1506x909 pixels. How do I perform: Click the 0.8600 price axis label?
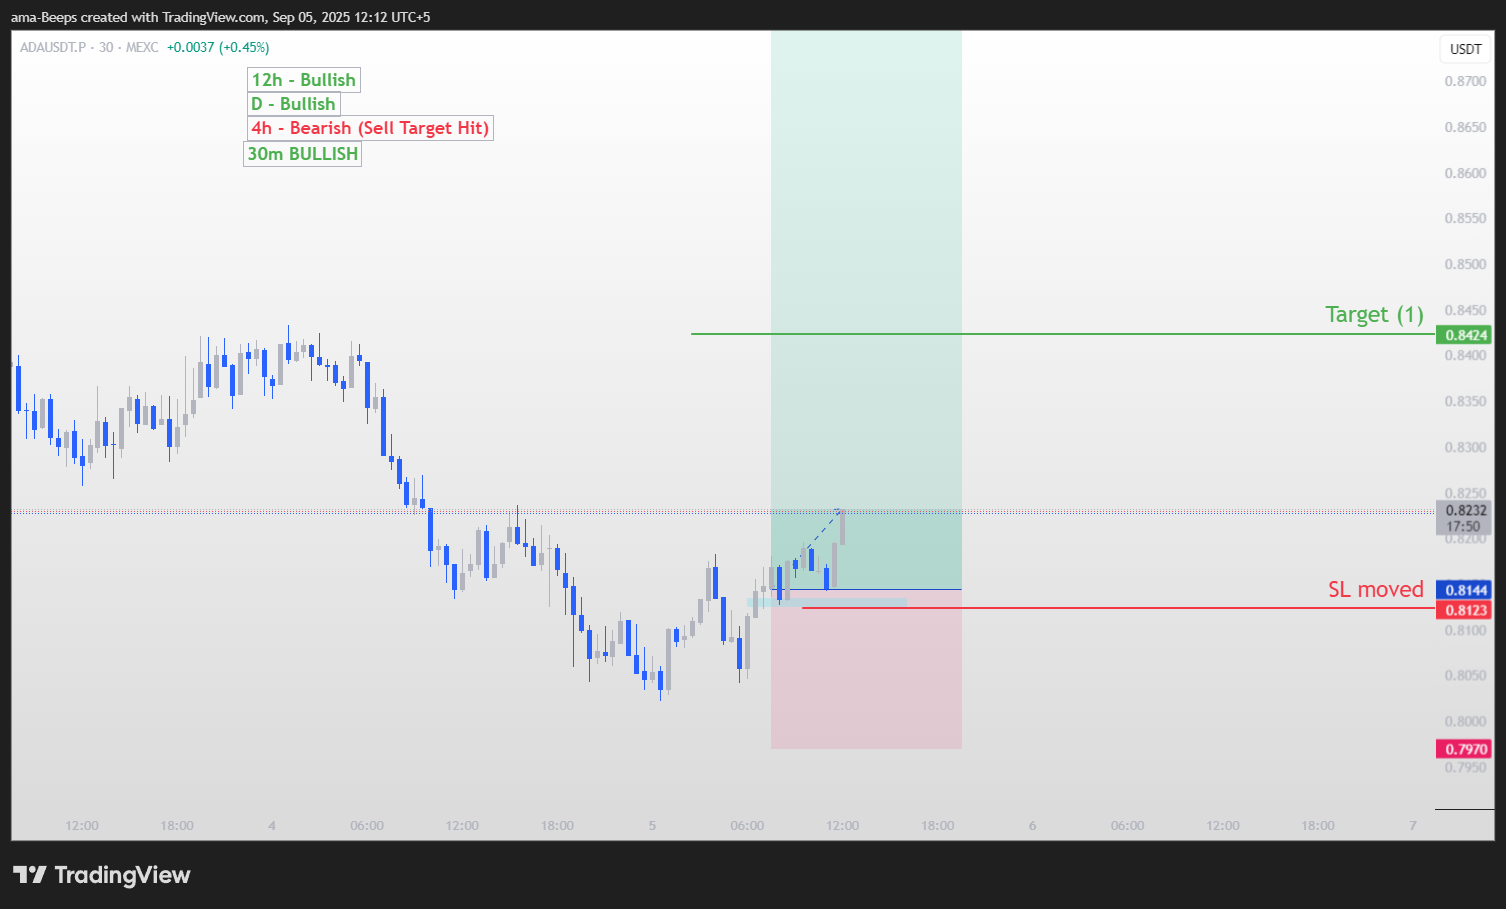[1465, 174]
